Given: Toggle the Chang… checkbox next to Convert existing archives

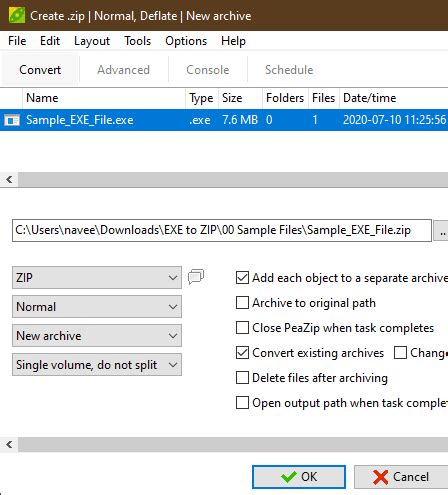Looking at the screenshot, I should click(400, 353).
